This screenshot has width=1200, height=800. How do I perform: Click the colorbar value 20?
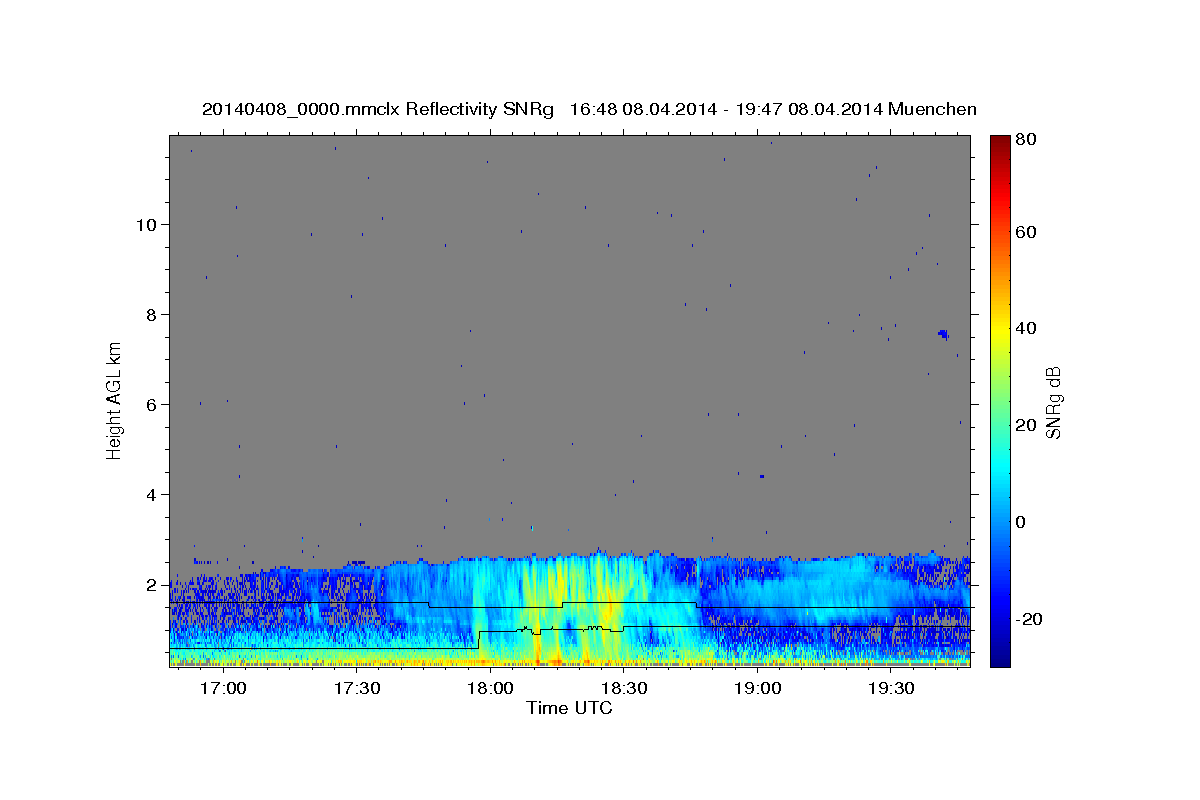click(x=1025, y=425)
